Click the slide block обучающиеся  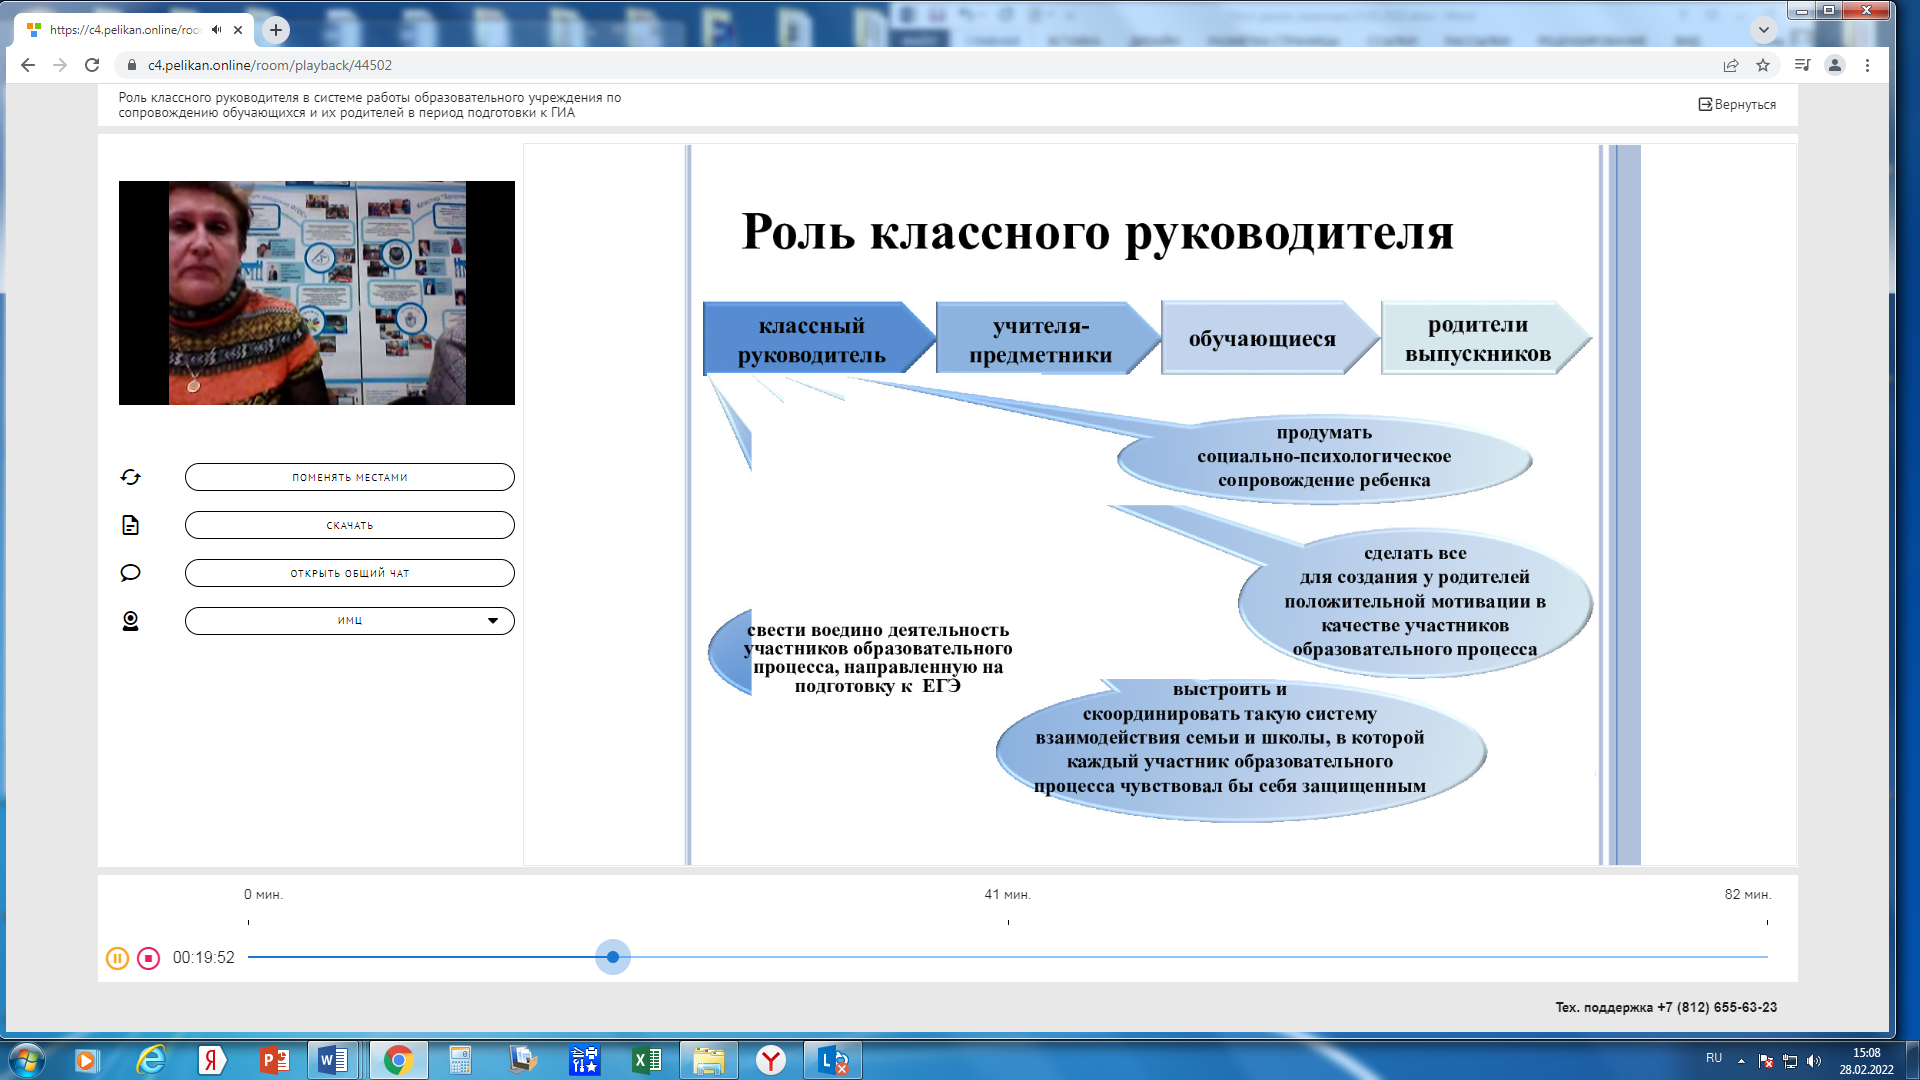click(1268, 339)
